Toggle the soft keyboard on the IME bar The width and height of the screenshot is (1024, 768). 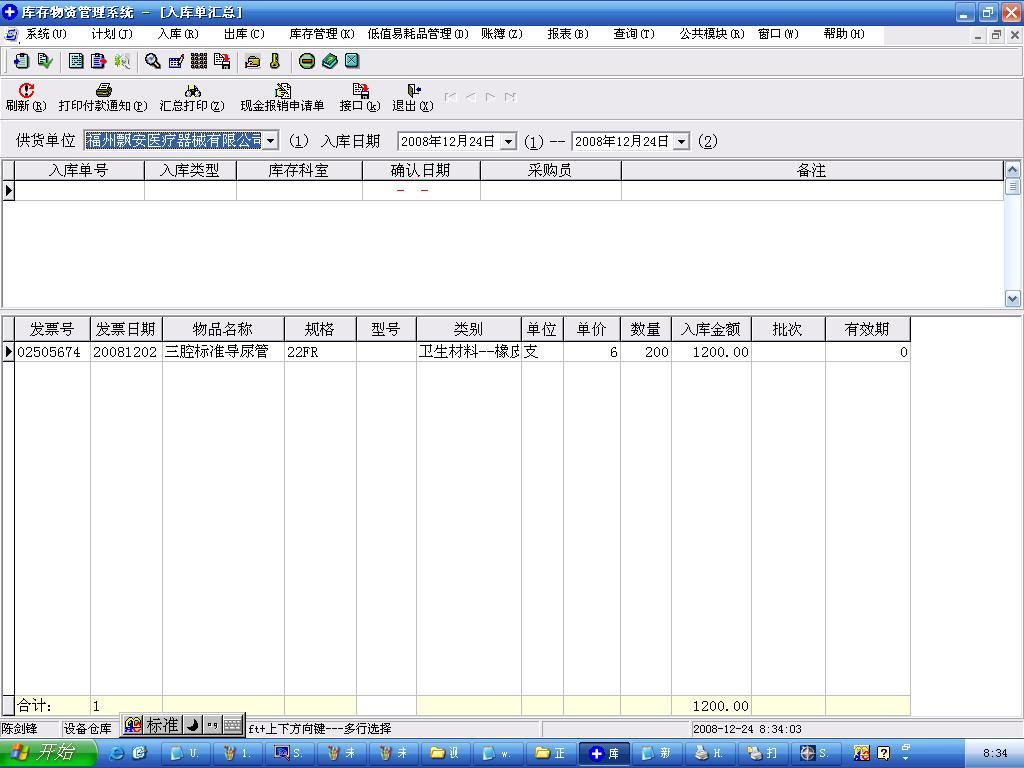point(232,725)
